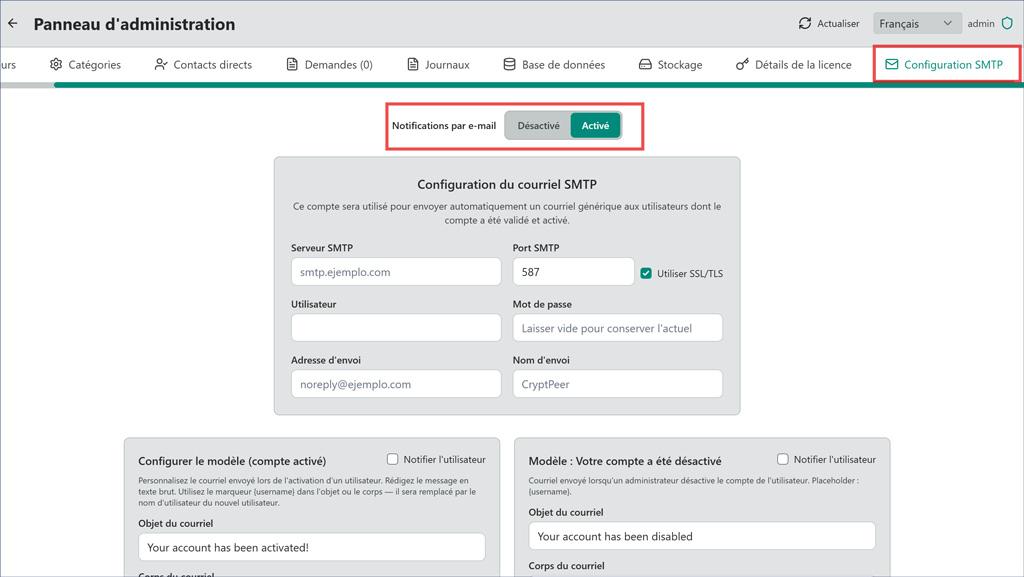Open the Français language dropdown

917,23
